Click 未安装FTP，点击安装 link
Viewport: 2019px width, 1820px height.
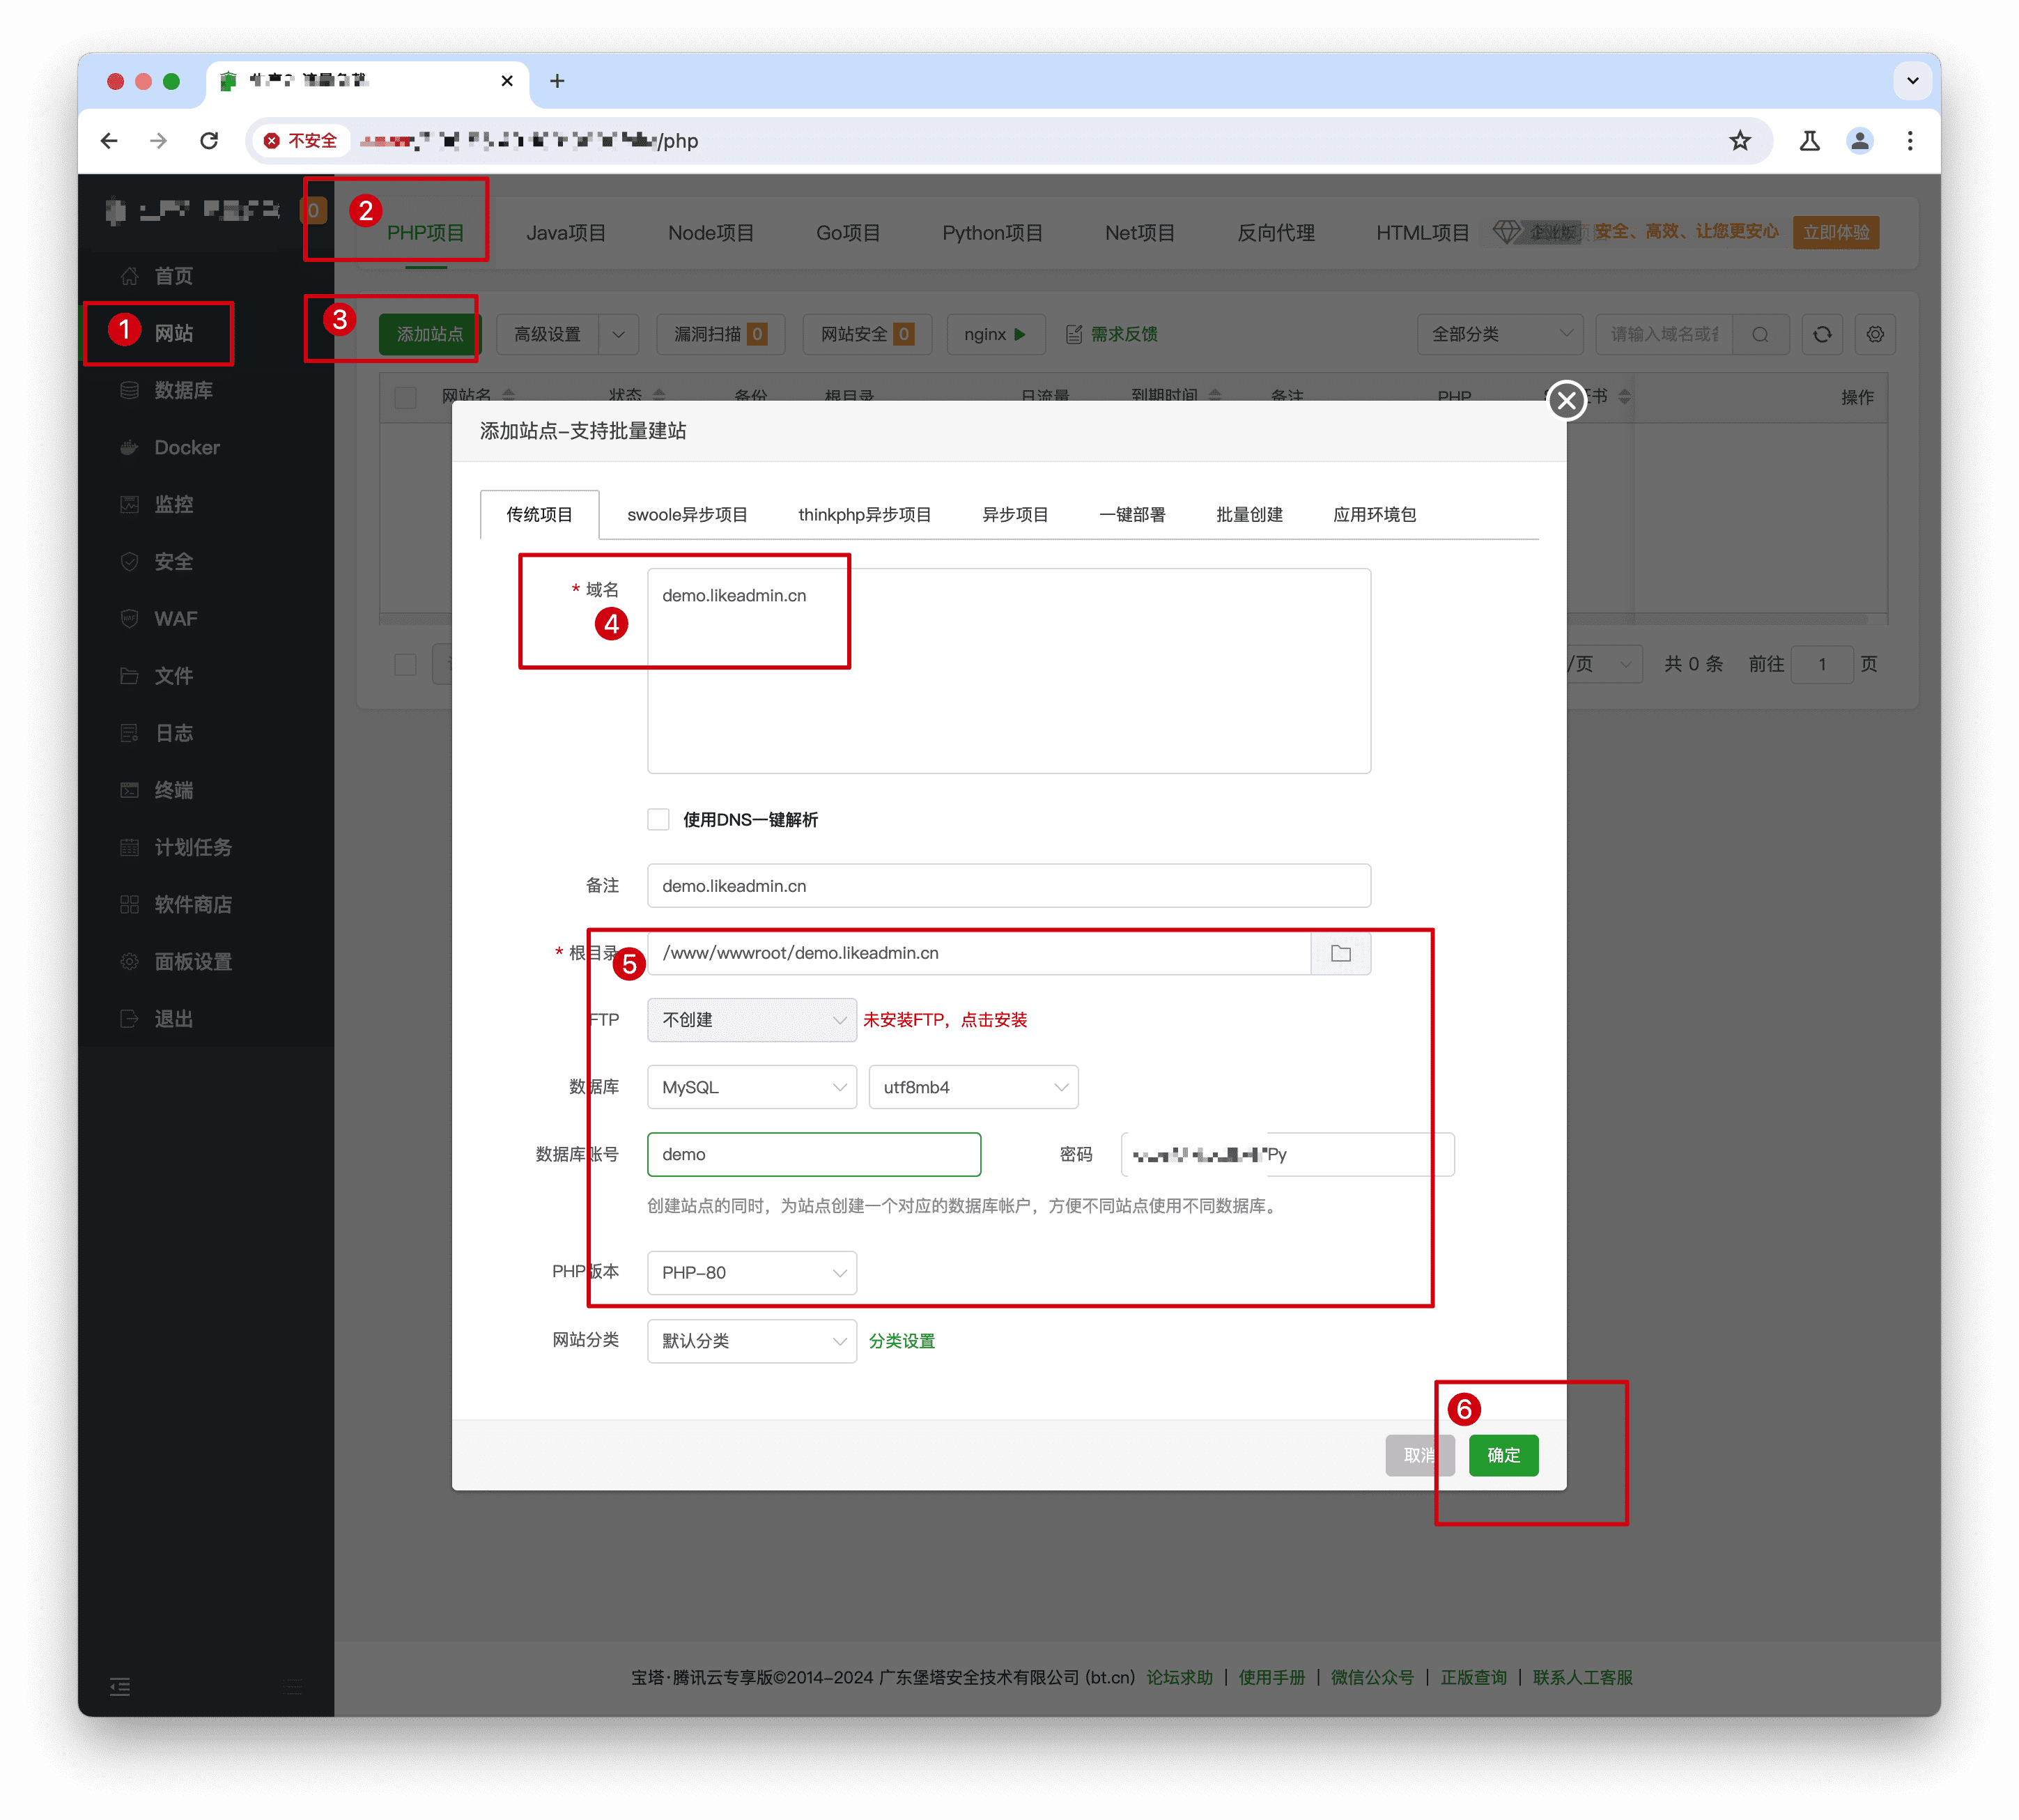[945, 1020]
